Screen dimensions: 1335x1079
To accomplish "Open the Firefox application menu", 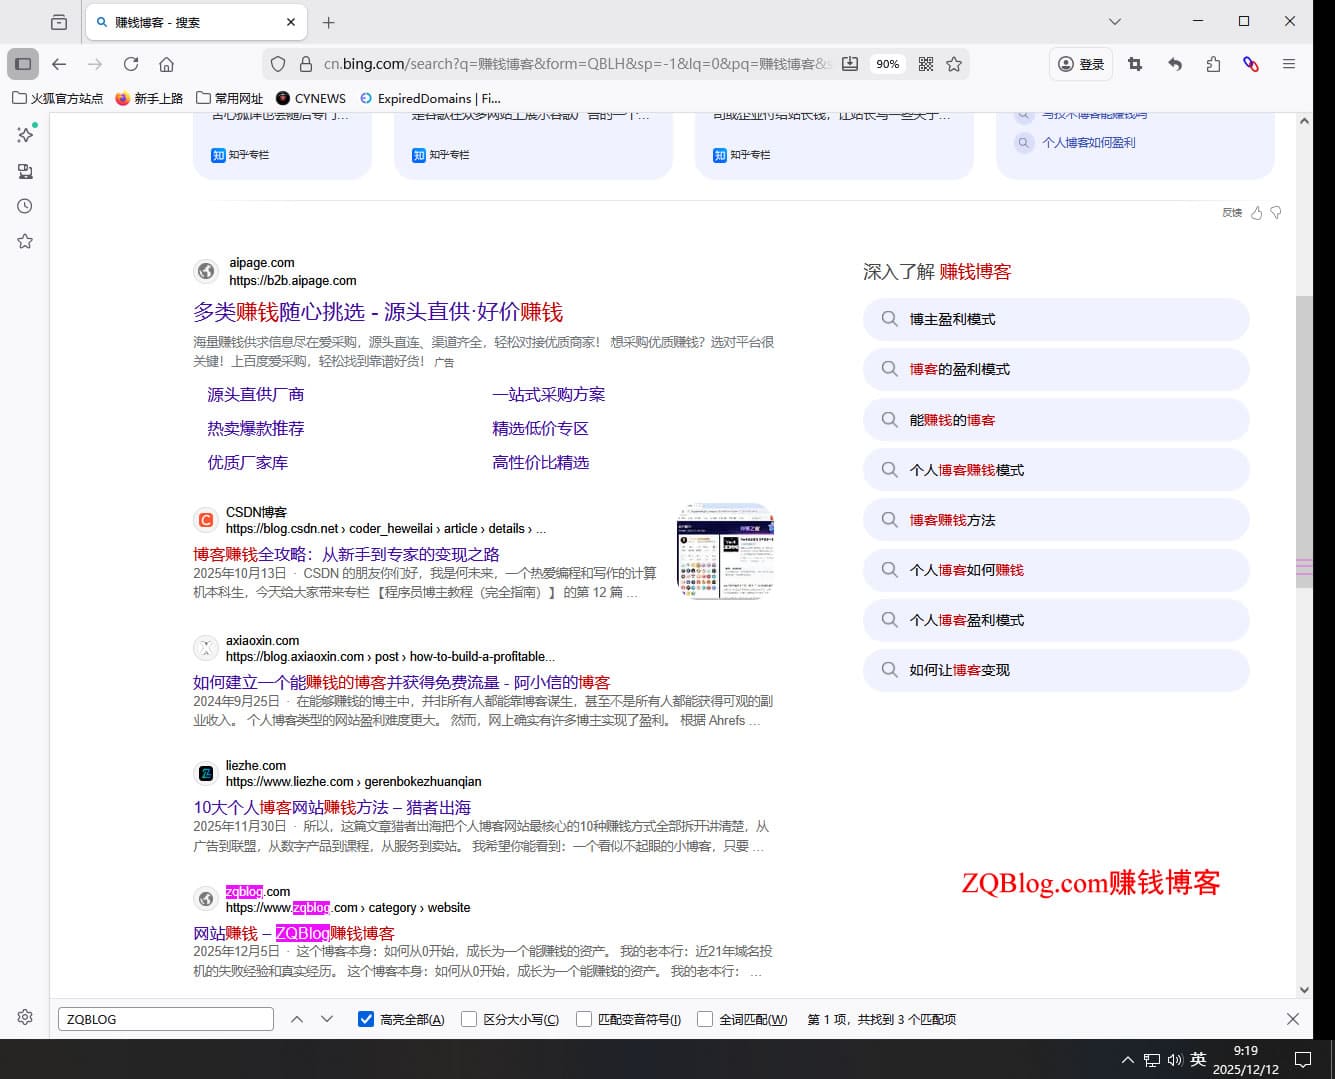I will tap(1289, 63).
